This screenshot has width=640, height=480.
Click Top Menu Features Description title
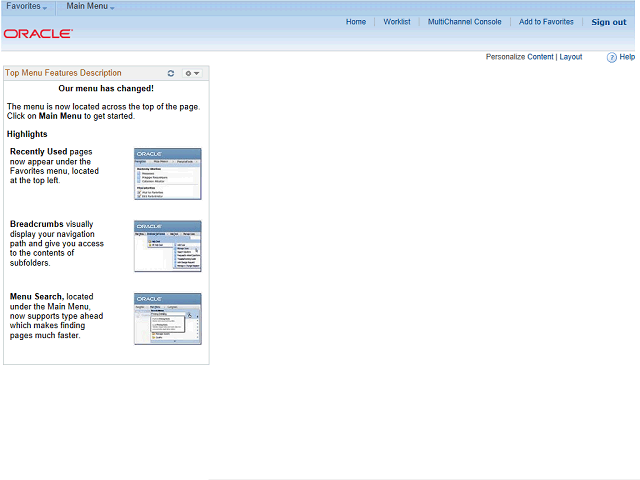(x=63, y=73)
